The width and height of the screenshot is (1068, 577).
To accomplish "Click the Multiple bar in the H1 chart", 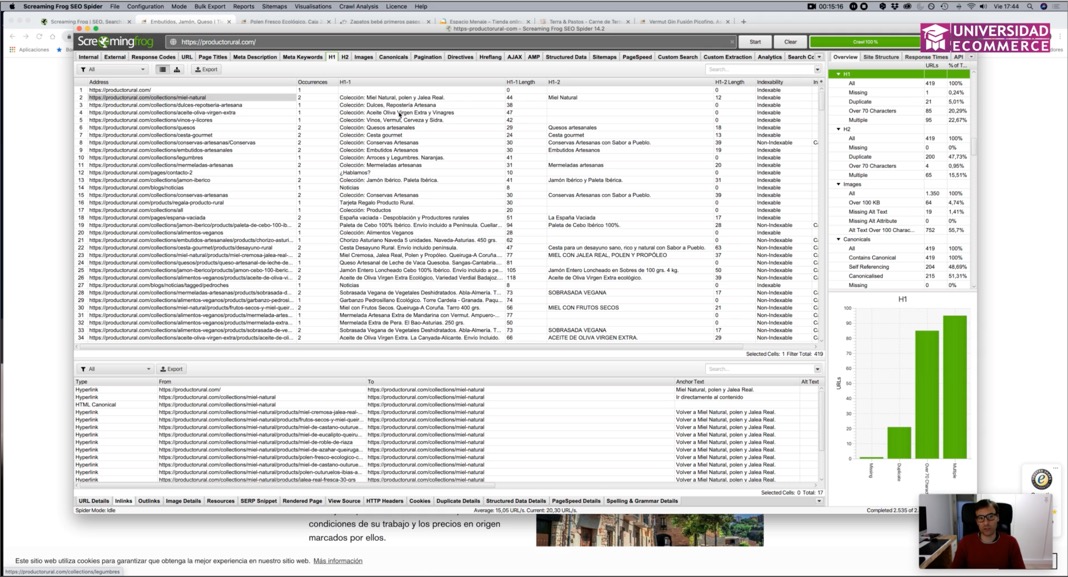I will click(955, 387).
